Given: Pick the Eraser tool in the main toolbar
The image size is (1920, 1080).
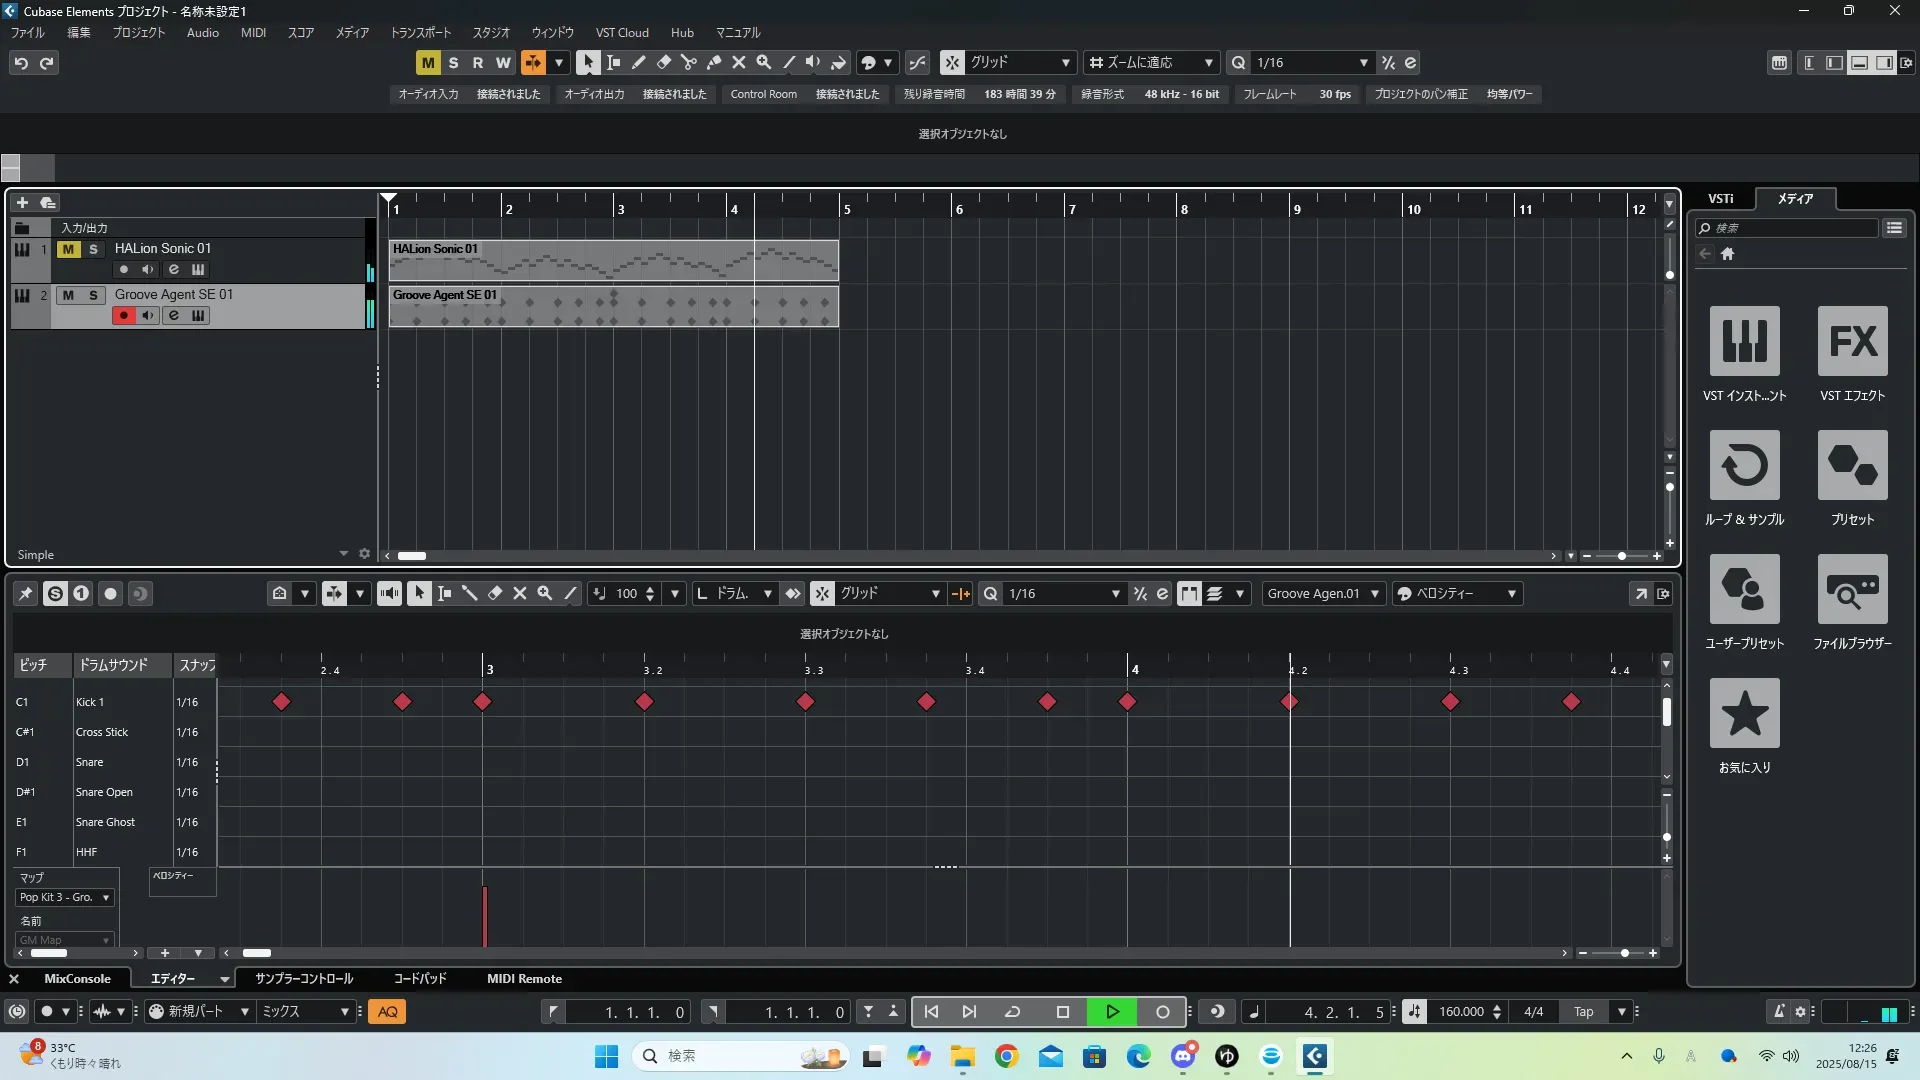Looking at the screenshot, I should pyautogui.click(x=664, y=62).
